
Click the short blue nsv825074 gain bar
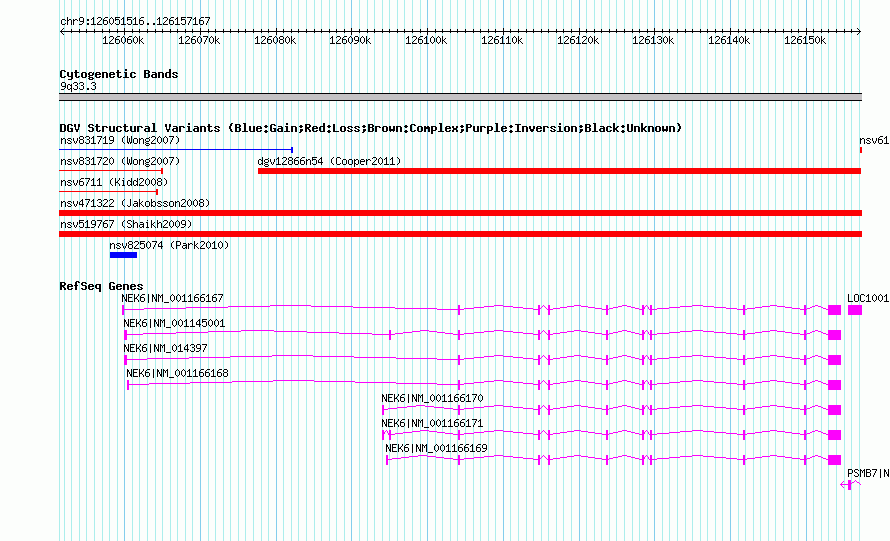pos(123,255)
